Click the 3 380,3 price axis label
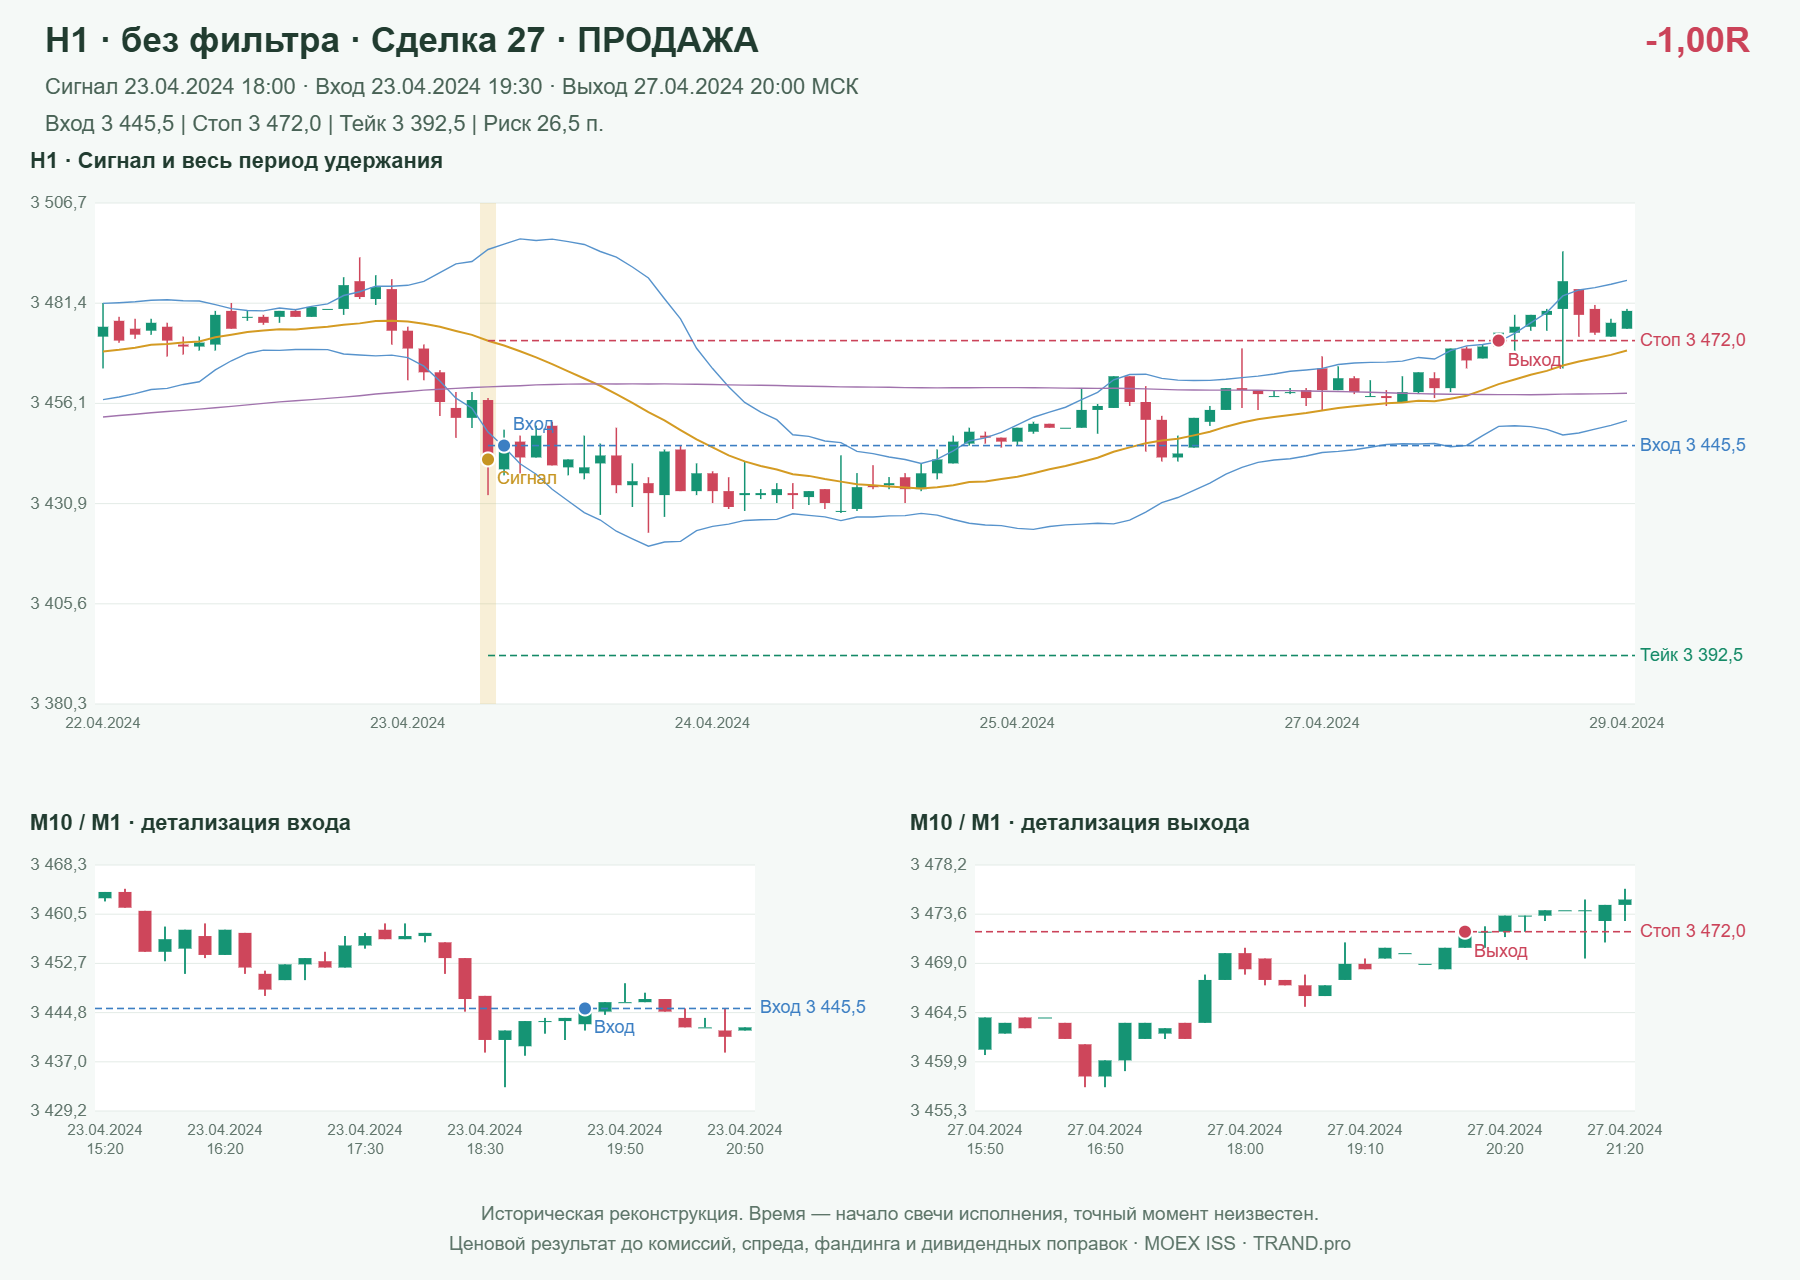This screenshot has width=1800, height=1280. click(58, 704)
